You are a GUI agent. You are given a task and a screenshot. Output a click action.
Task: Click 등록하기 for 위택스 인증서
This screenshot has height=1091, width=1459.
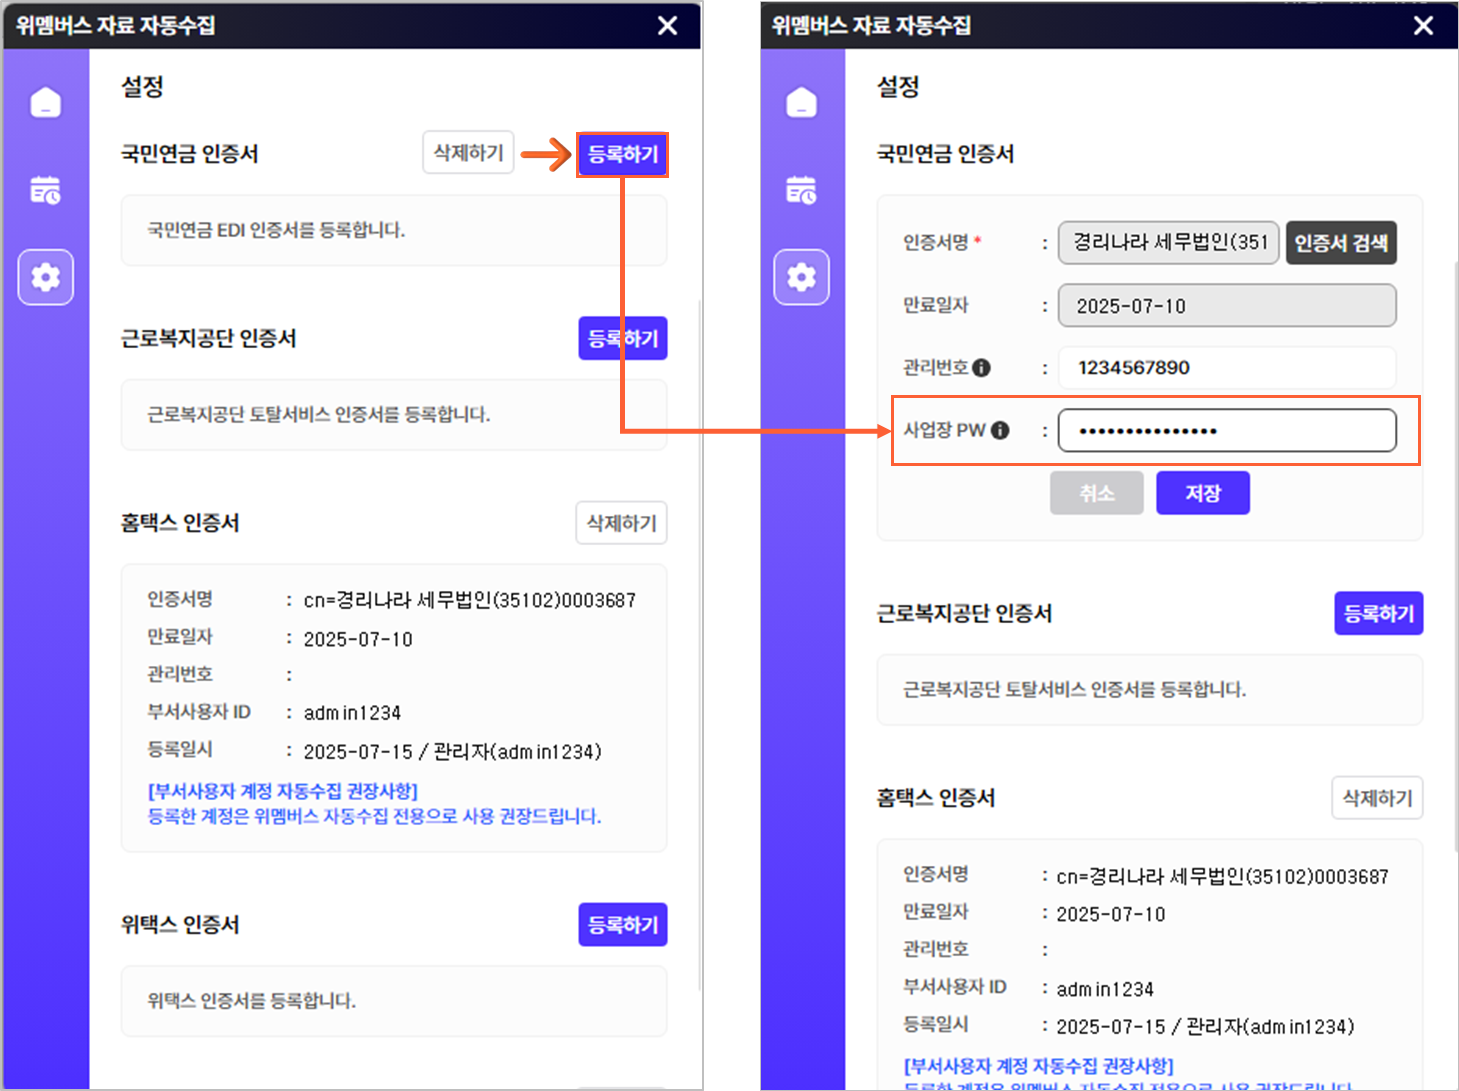pos(623,925)
